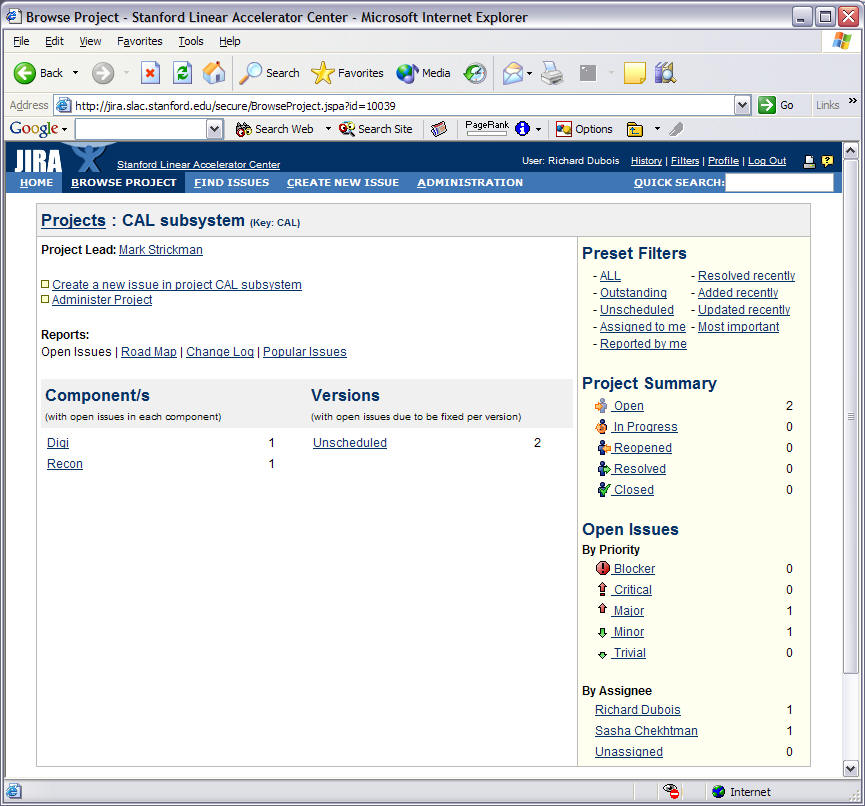
Task: Expand the Links toolbar chevron
Action: point(853,101)
